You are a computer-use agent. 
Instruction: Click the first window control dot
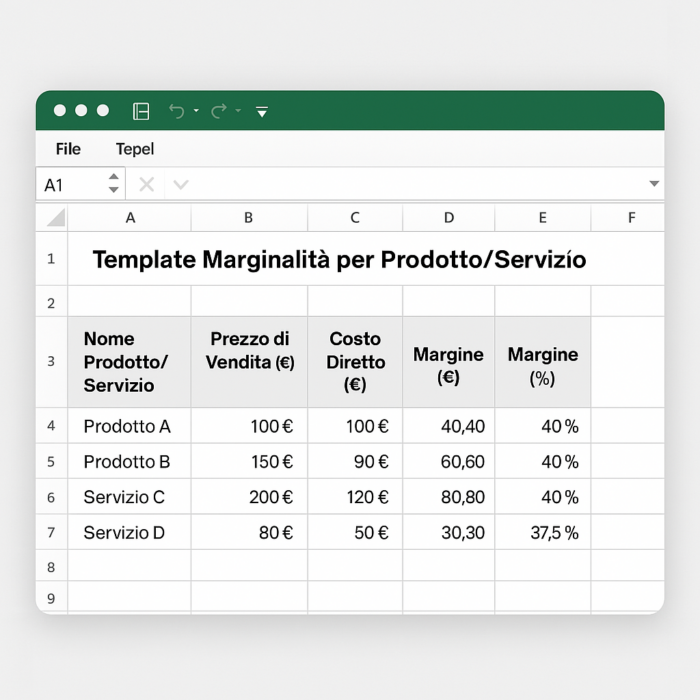click(x=60, y=110)
